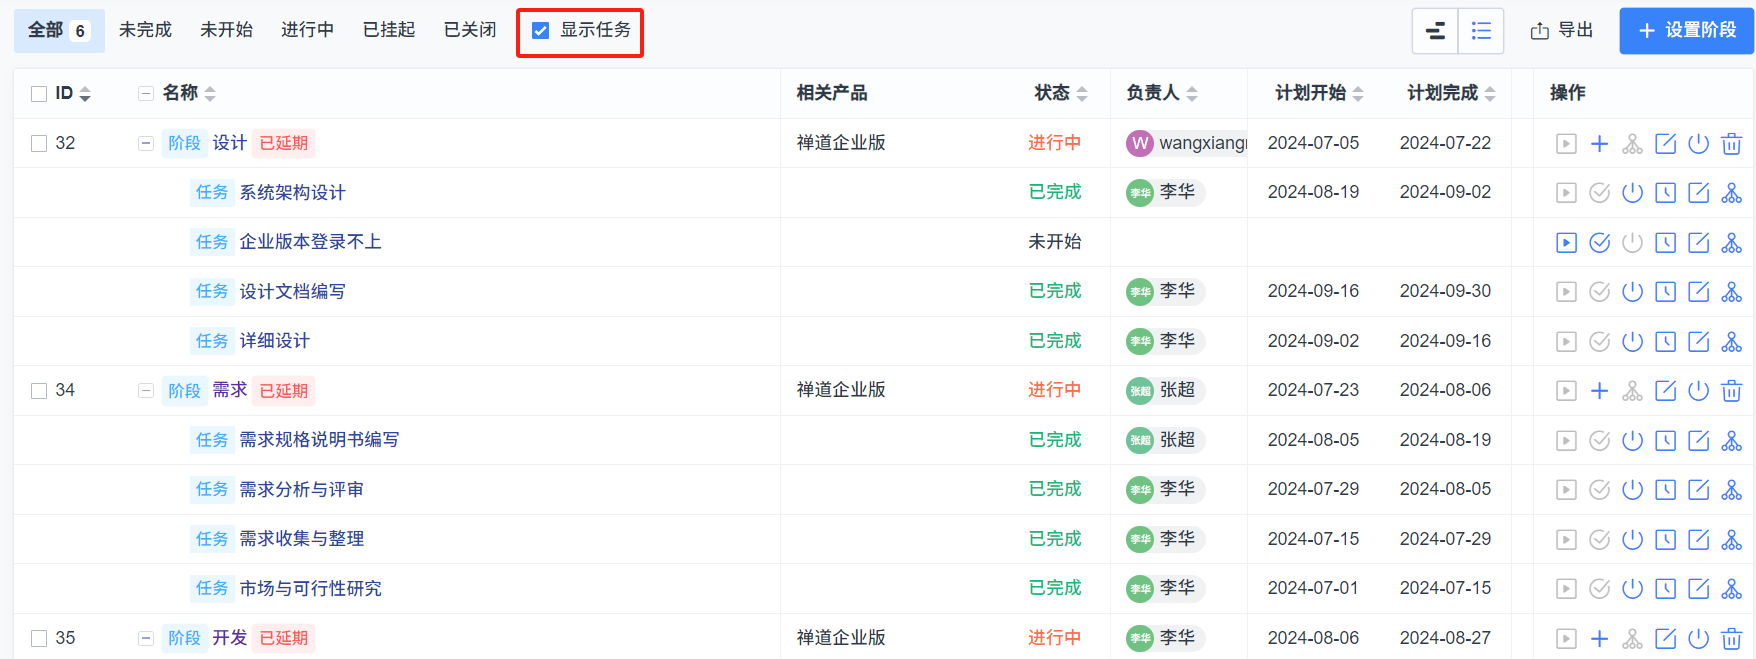
Task: Collapse the 设计 stage row
Action: pyautogui.click(x=146, y=144)
